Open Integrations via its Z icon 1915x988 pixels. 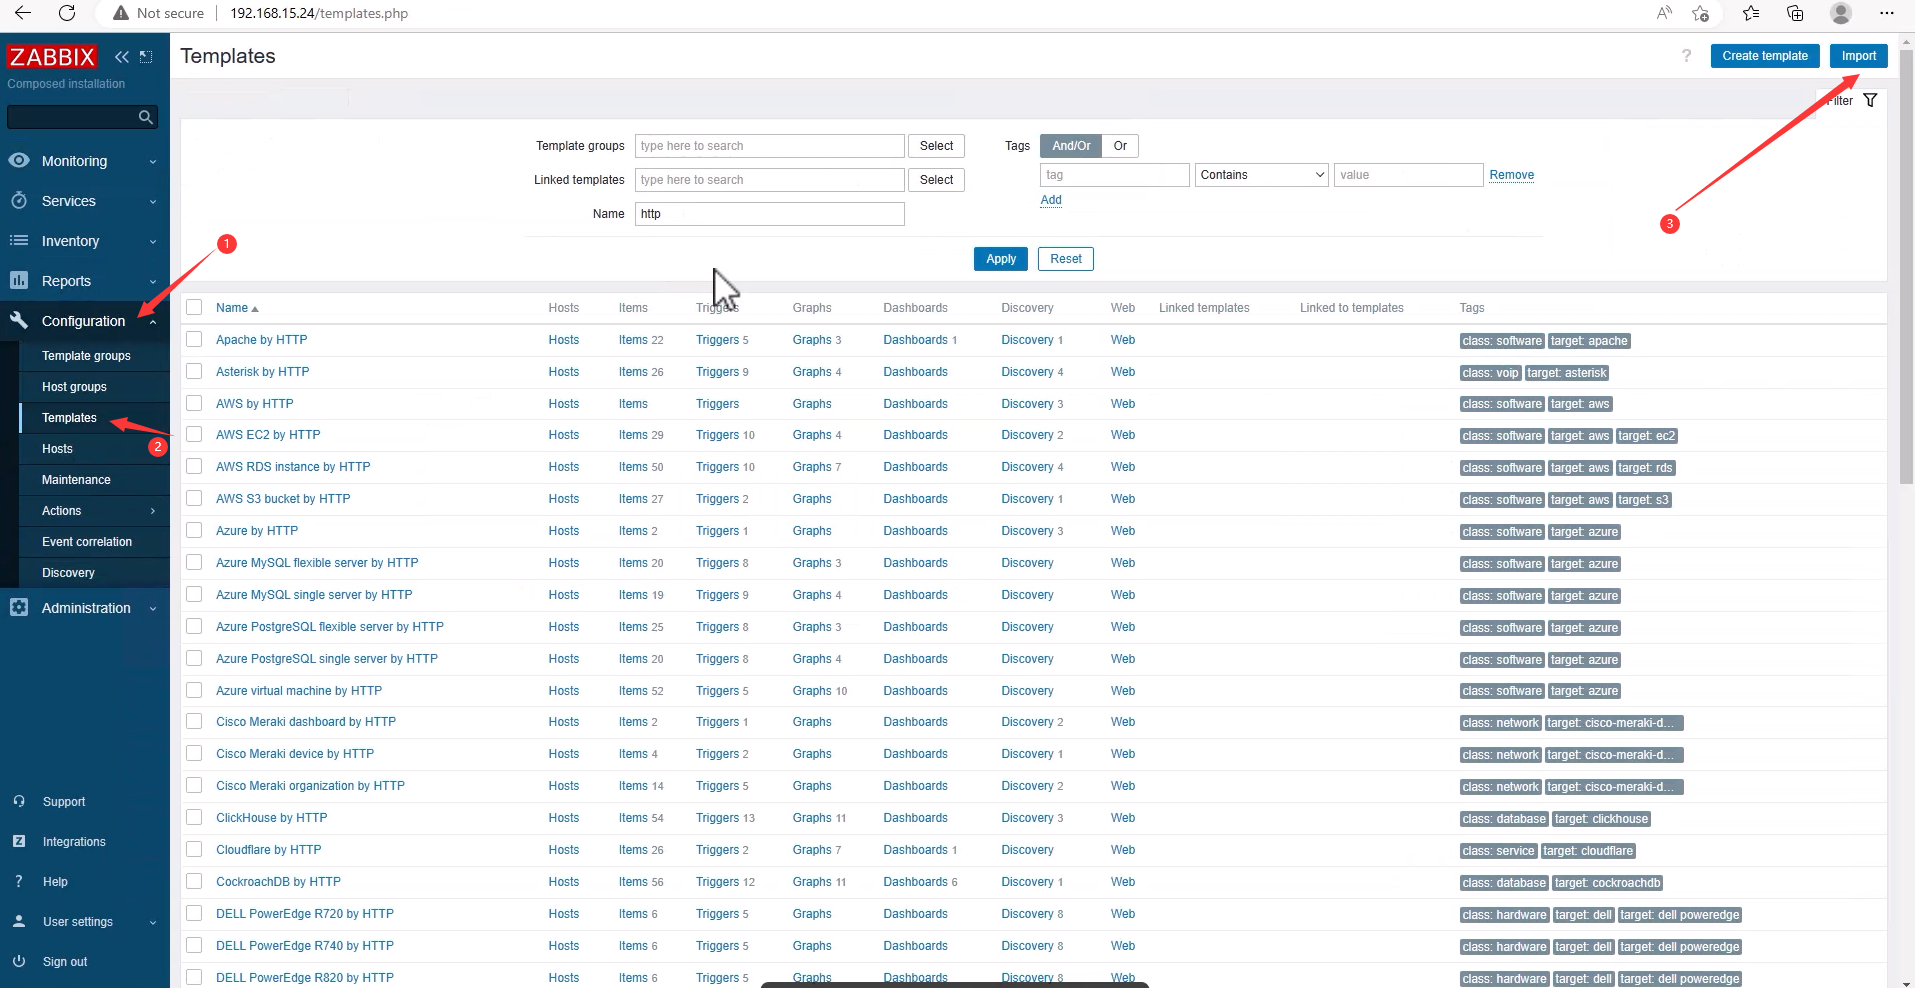19,841
